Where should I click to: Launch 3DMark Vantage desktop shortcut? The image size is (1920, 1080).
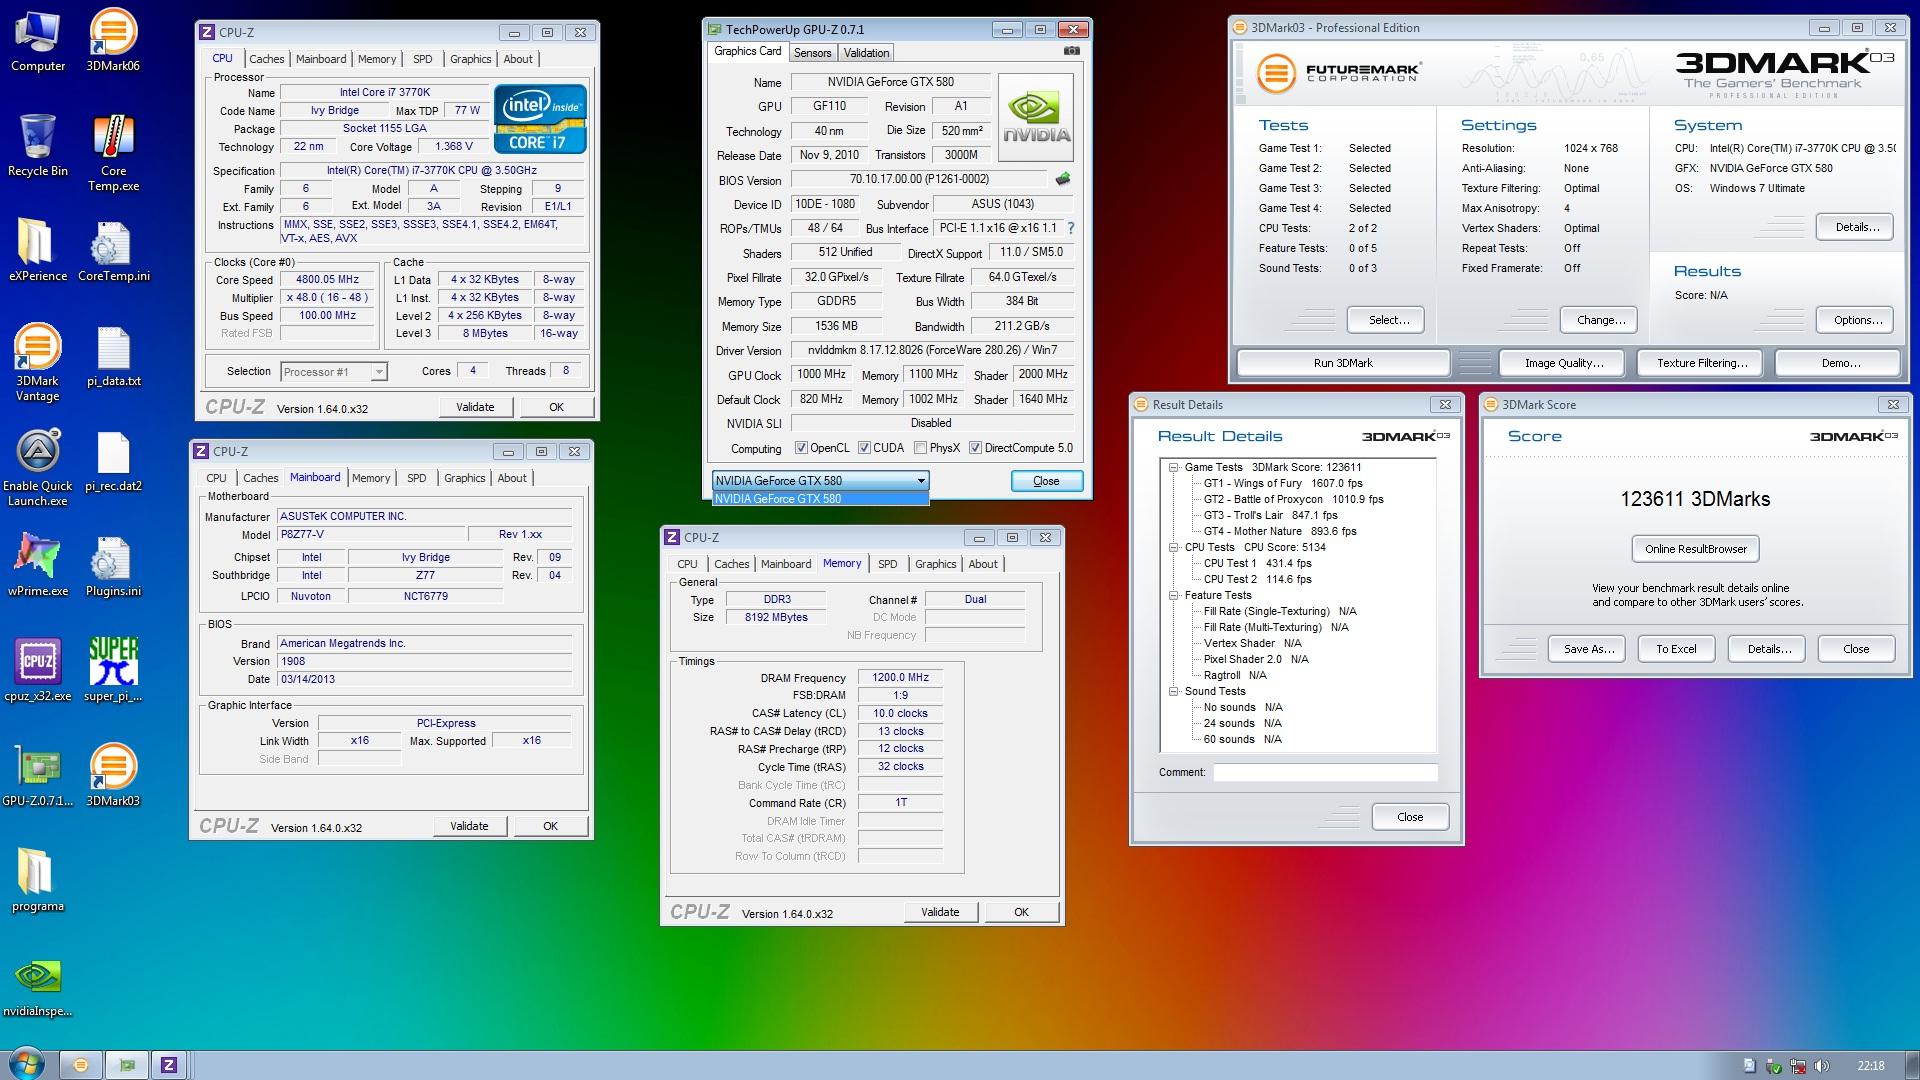37,363
